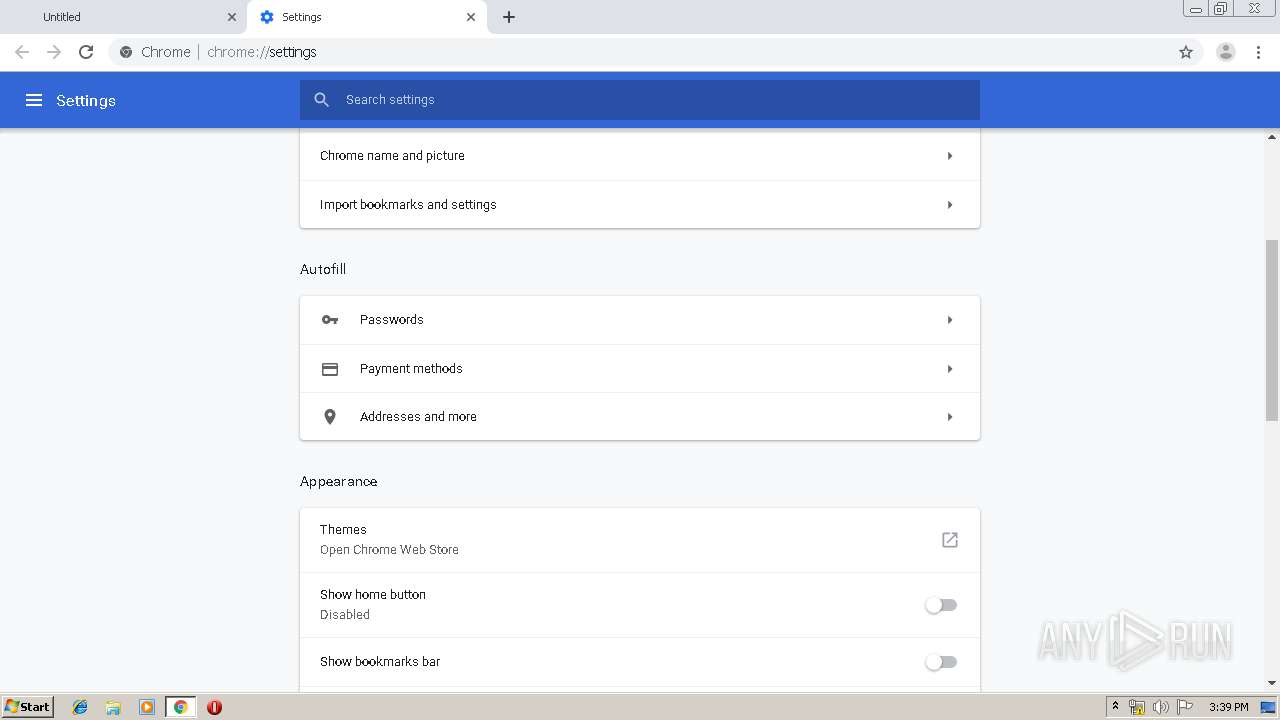Turn on Show bookmarks bar toggle
The width and height of the screenshot is (1280, 720).
pyautogui.click(x=941, y=662)
